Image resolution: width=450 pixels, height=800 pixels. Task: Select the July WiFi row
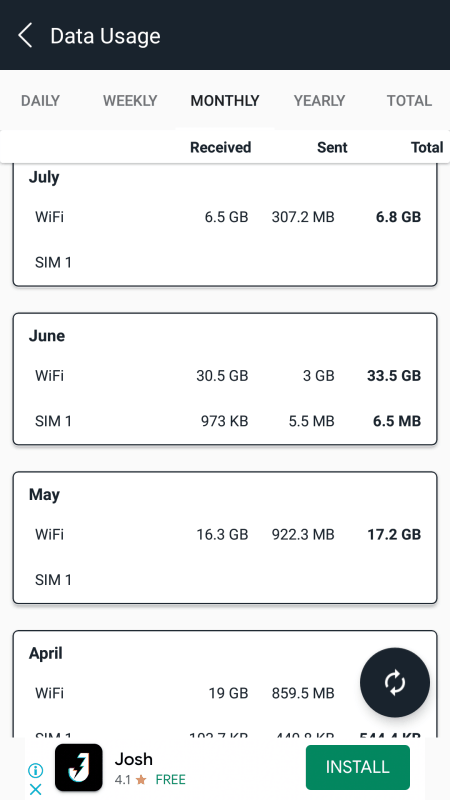click(x=225, y=217)
